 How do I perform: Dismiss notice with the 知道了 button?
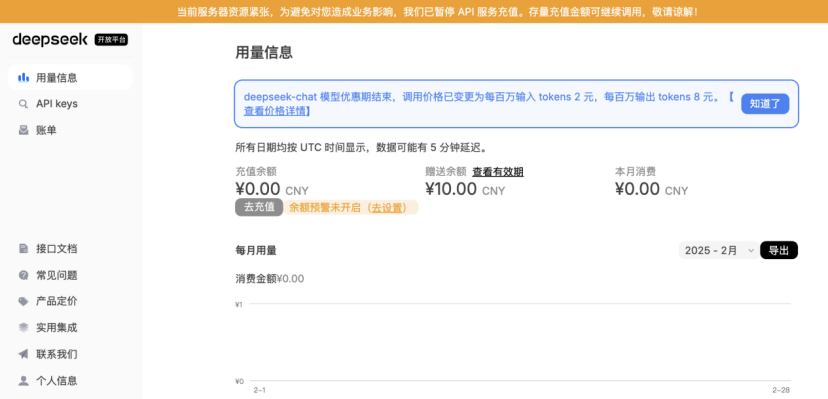pos(765,104)
